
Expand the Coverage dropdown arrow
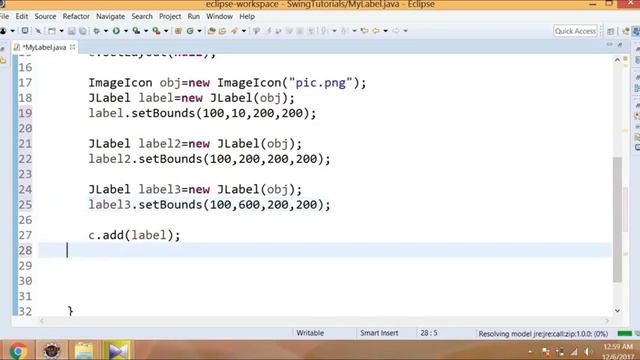click(x=146, y=31)
